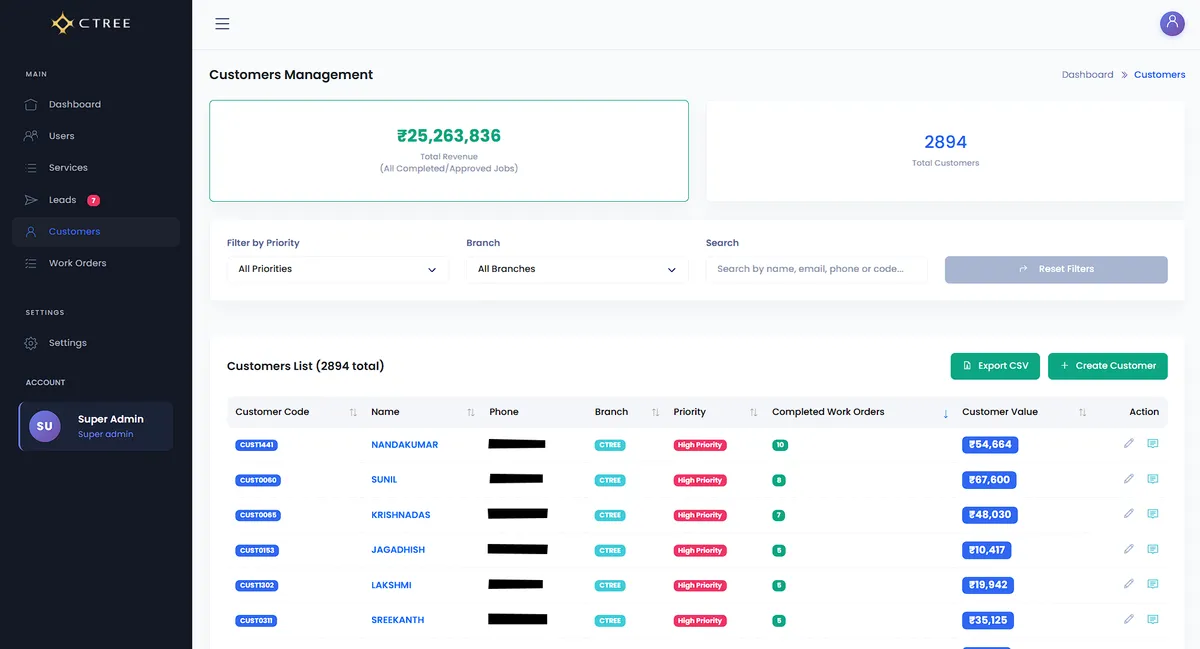This screenshot has width=1200, height=649.
Task: Click the ₹48,030 customer value
Action: click(990, 515)
